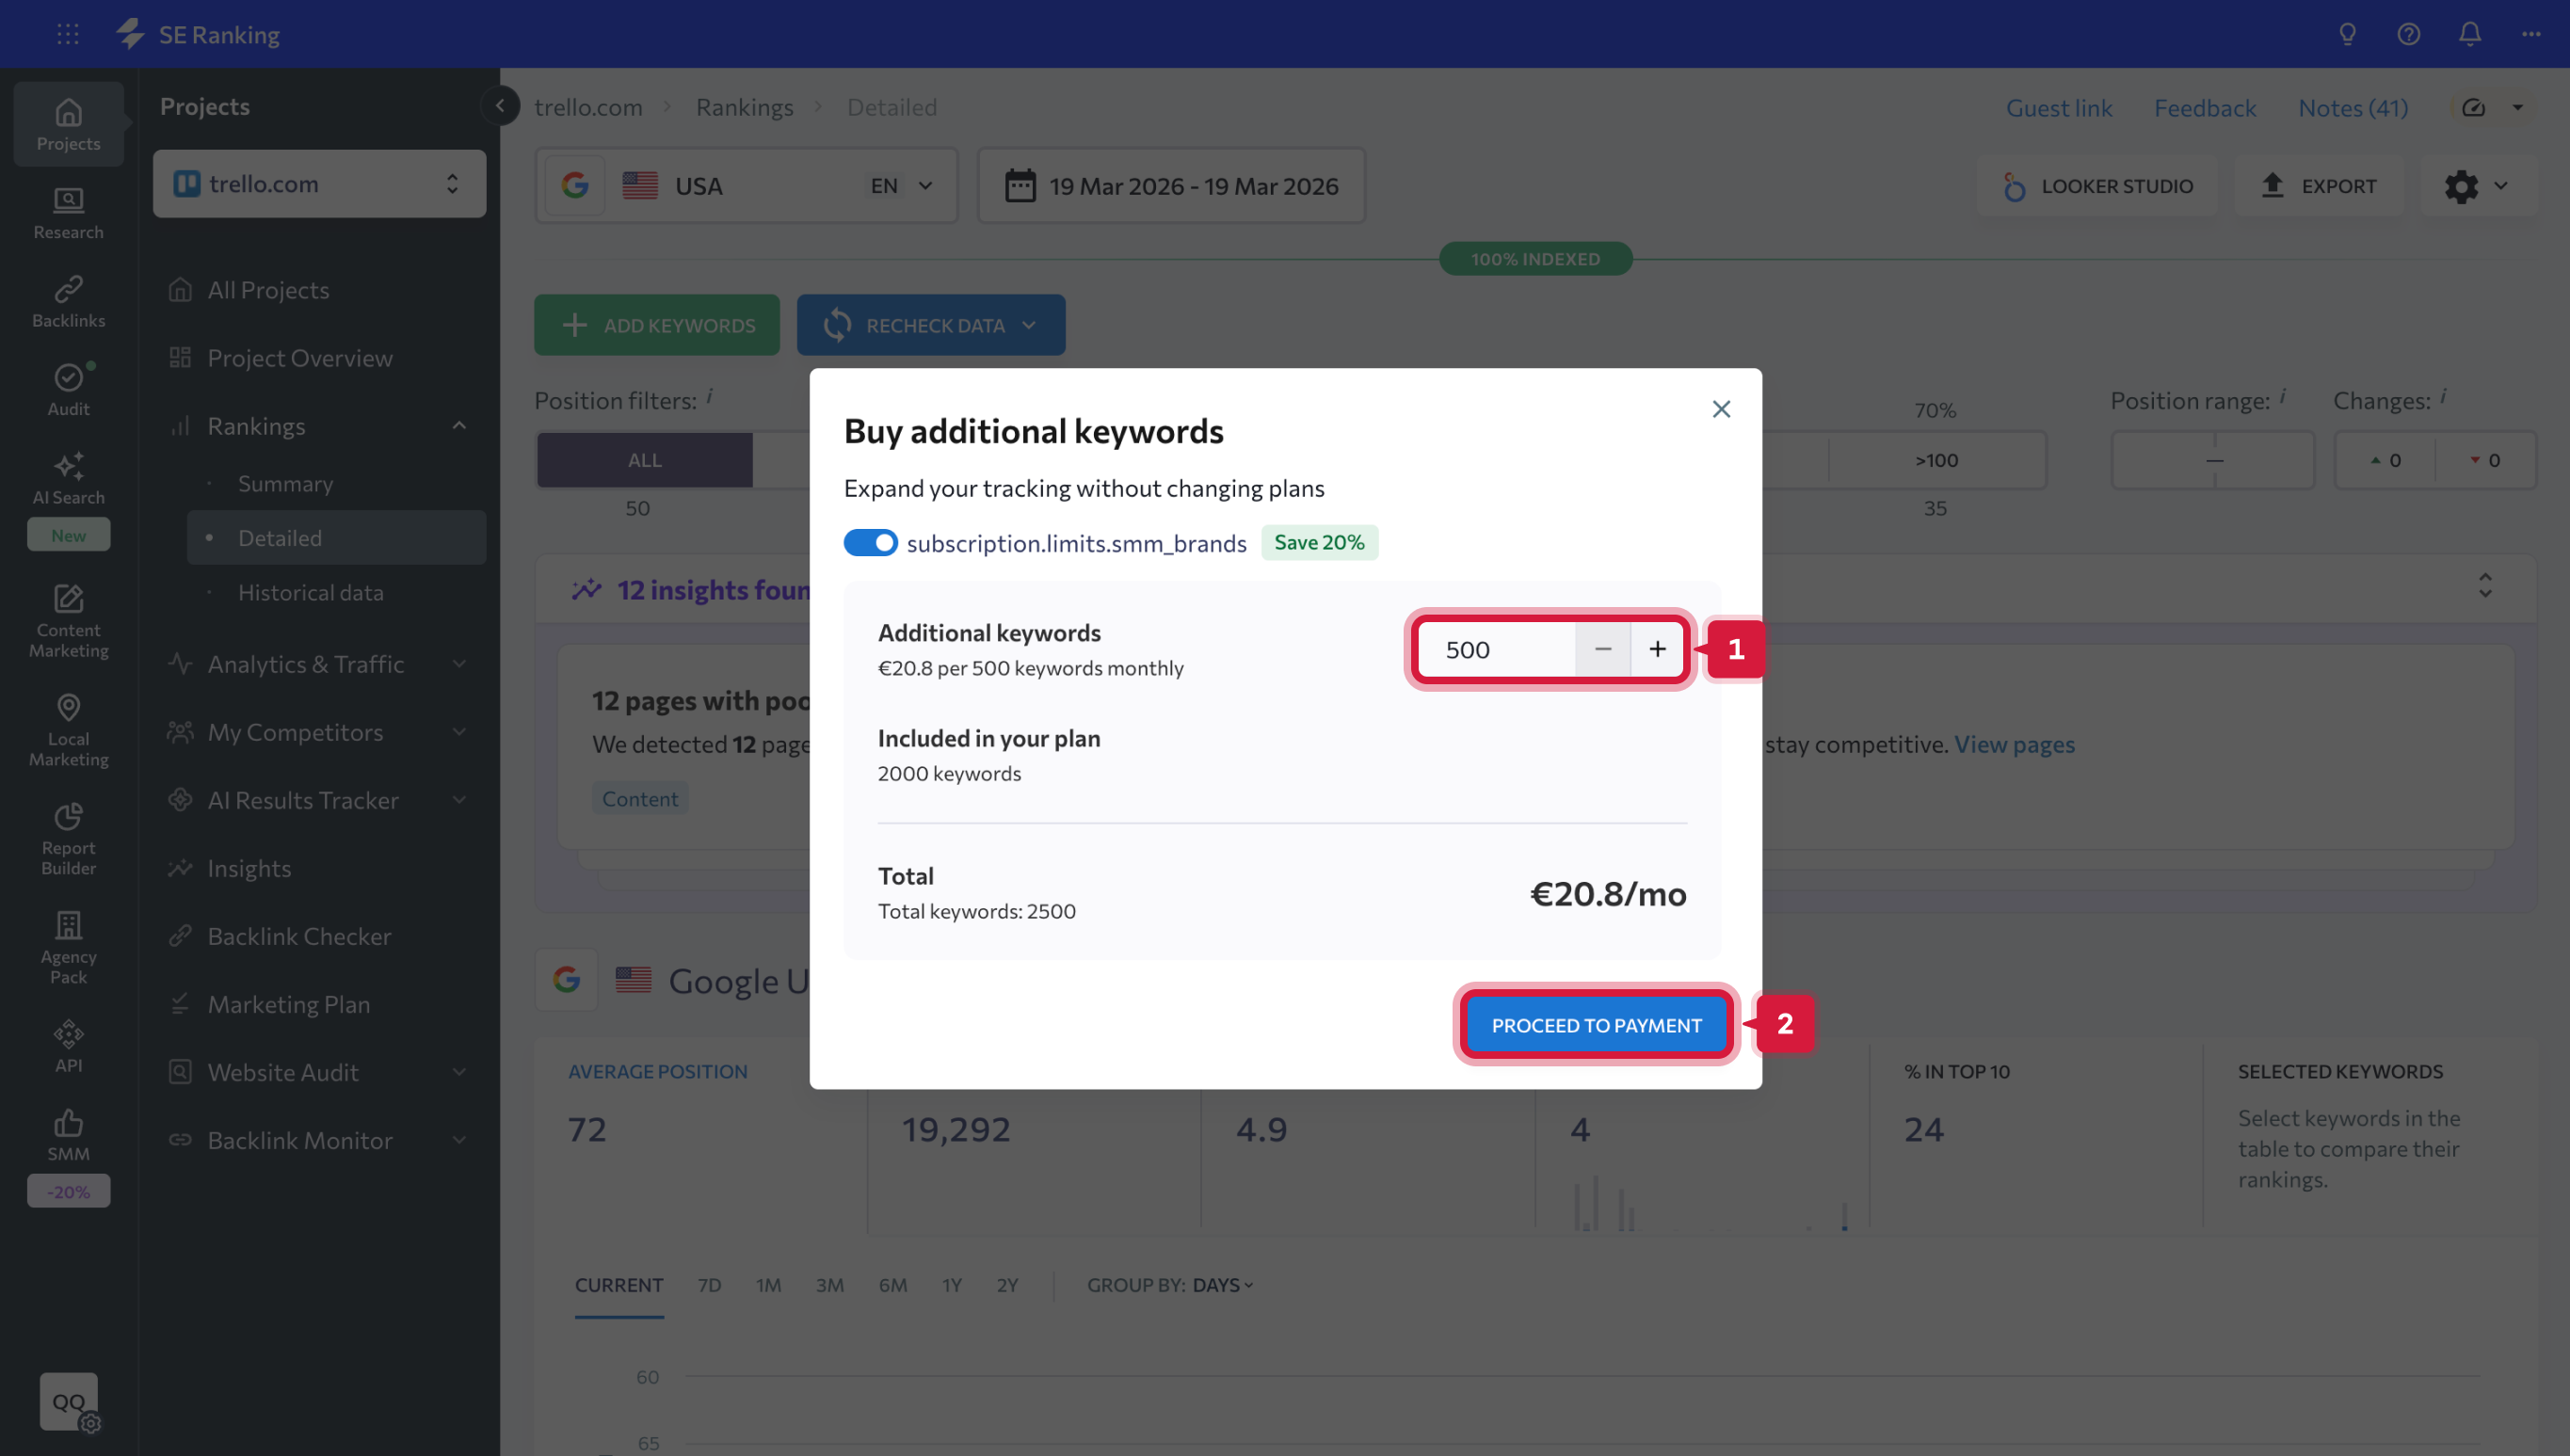The height and width of the screenshot is (1456, 2570).
Task: Collapse the Rankings sidebar section
Action: (459, 426)
